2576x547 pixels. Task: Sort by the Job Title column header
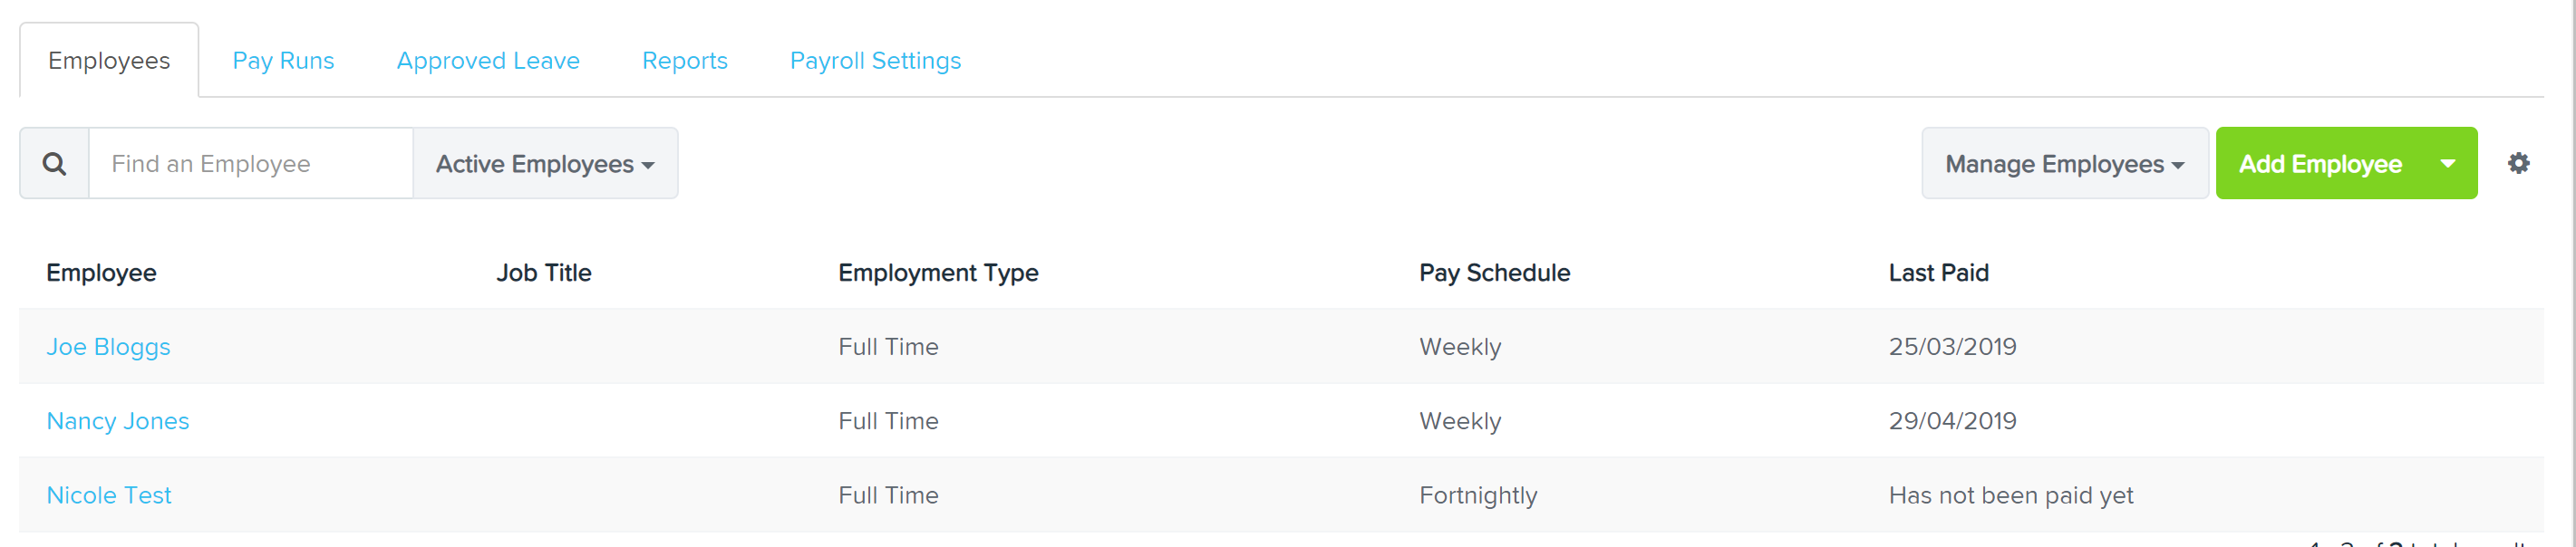click(544, 273)
